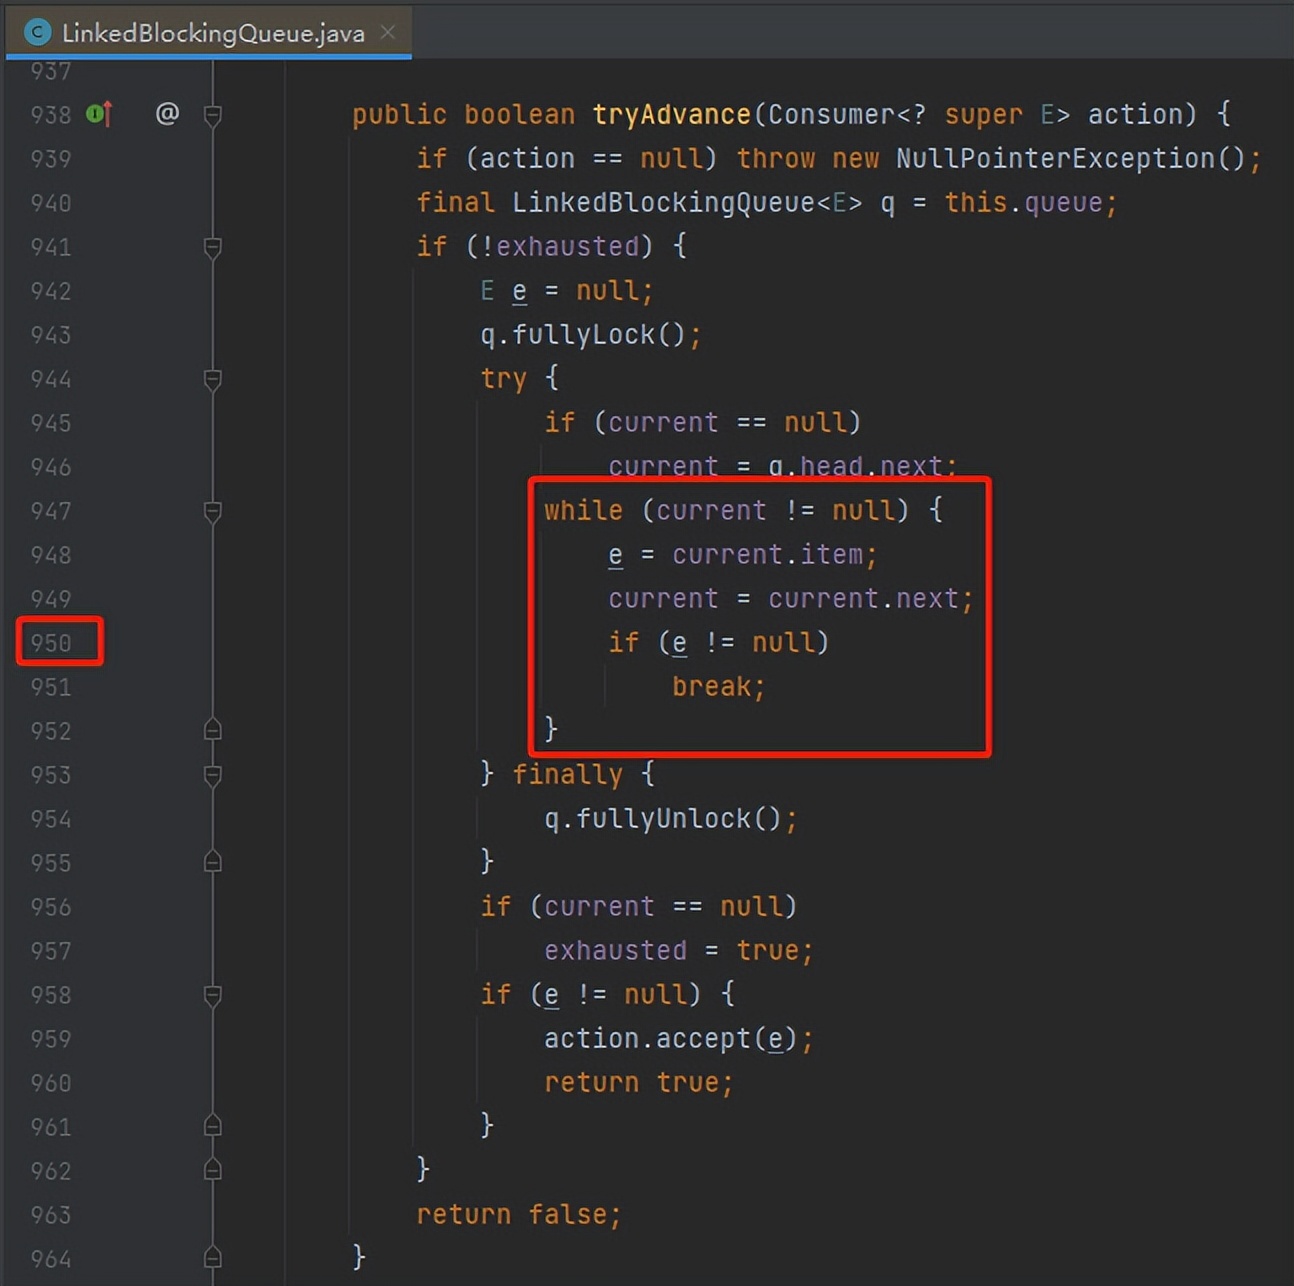Click the @ annotation gutter icon
1294x1286 pixels.
[x=167, y=114]
